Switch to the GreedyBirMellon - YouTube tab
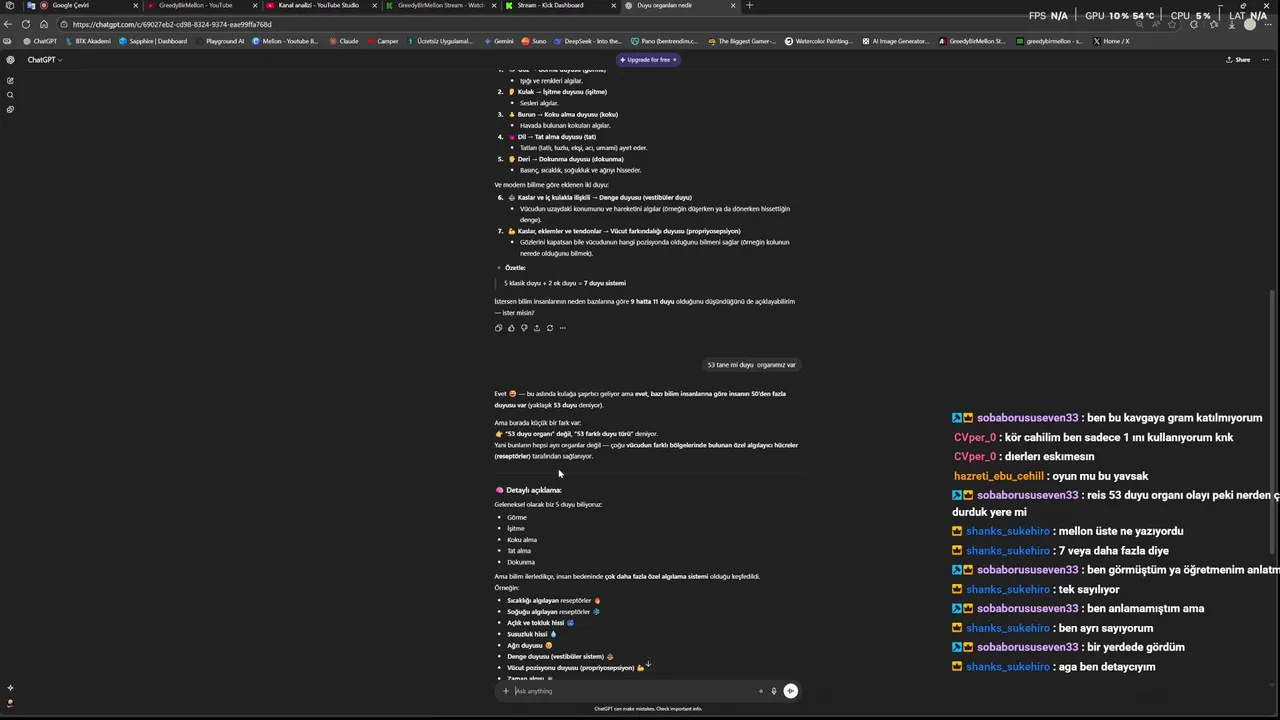This screenshot has height=720, width=1280. click(x=202, y=5)
